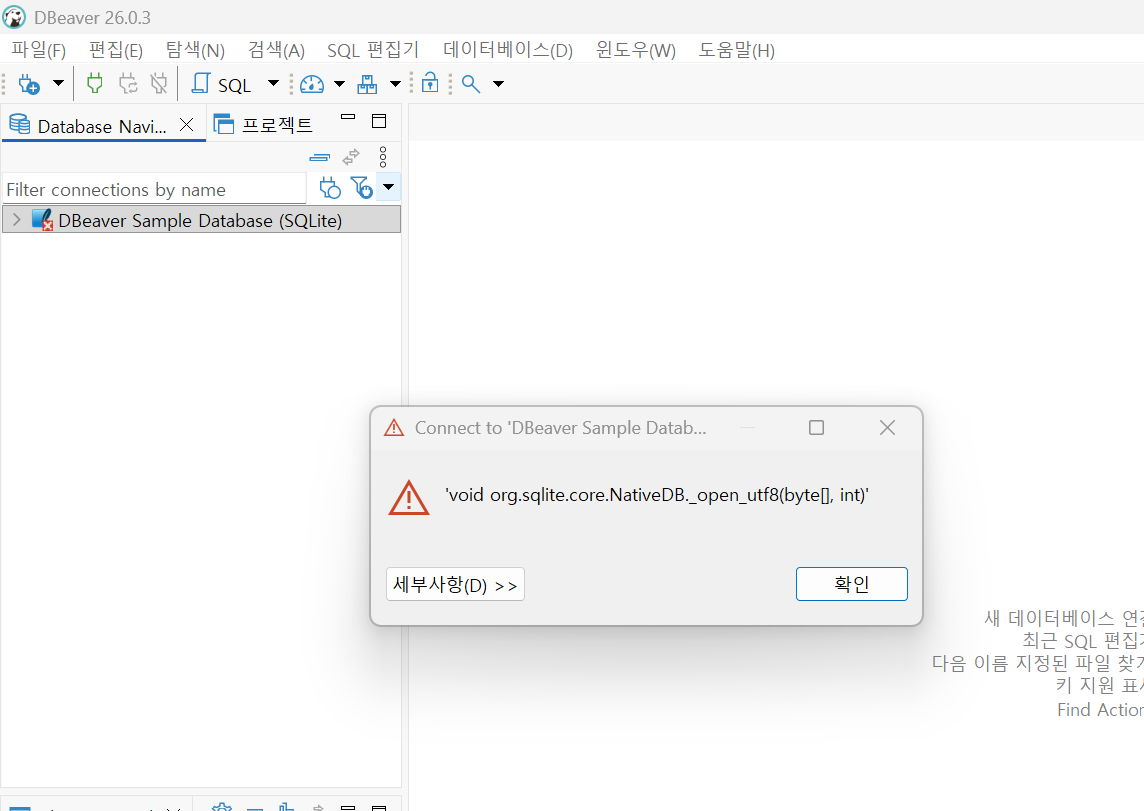
Task: Open the 검색(A) menu
Action: 276,50
